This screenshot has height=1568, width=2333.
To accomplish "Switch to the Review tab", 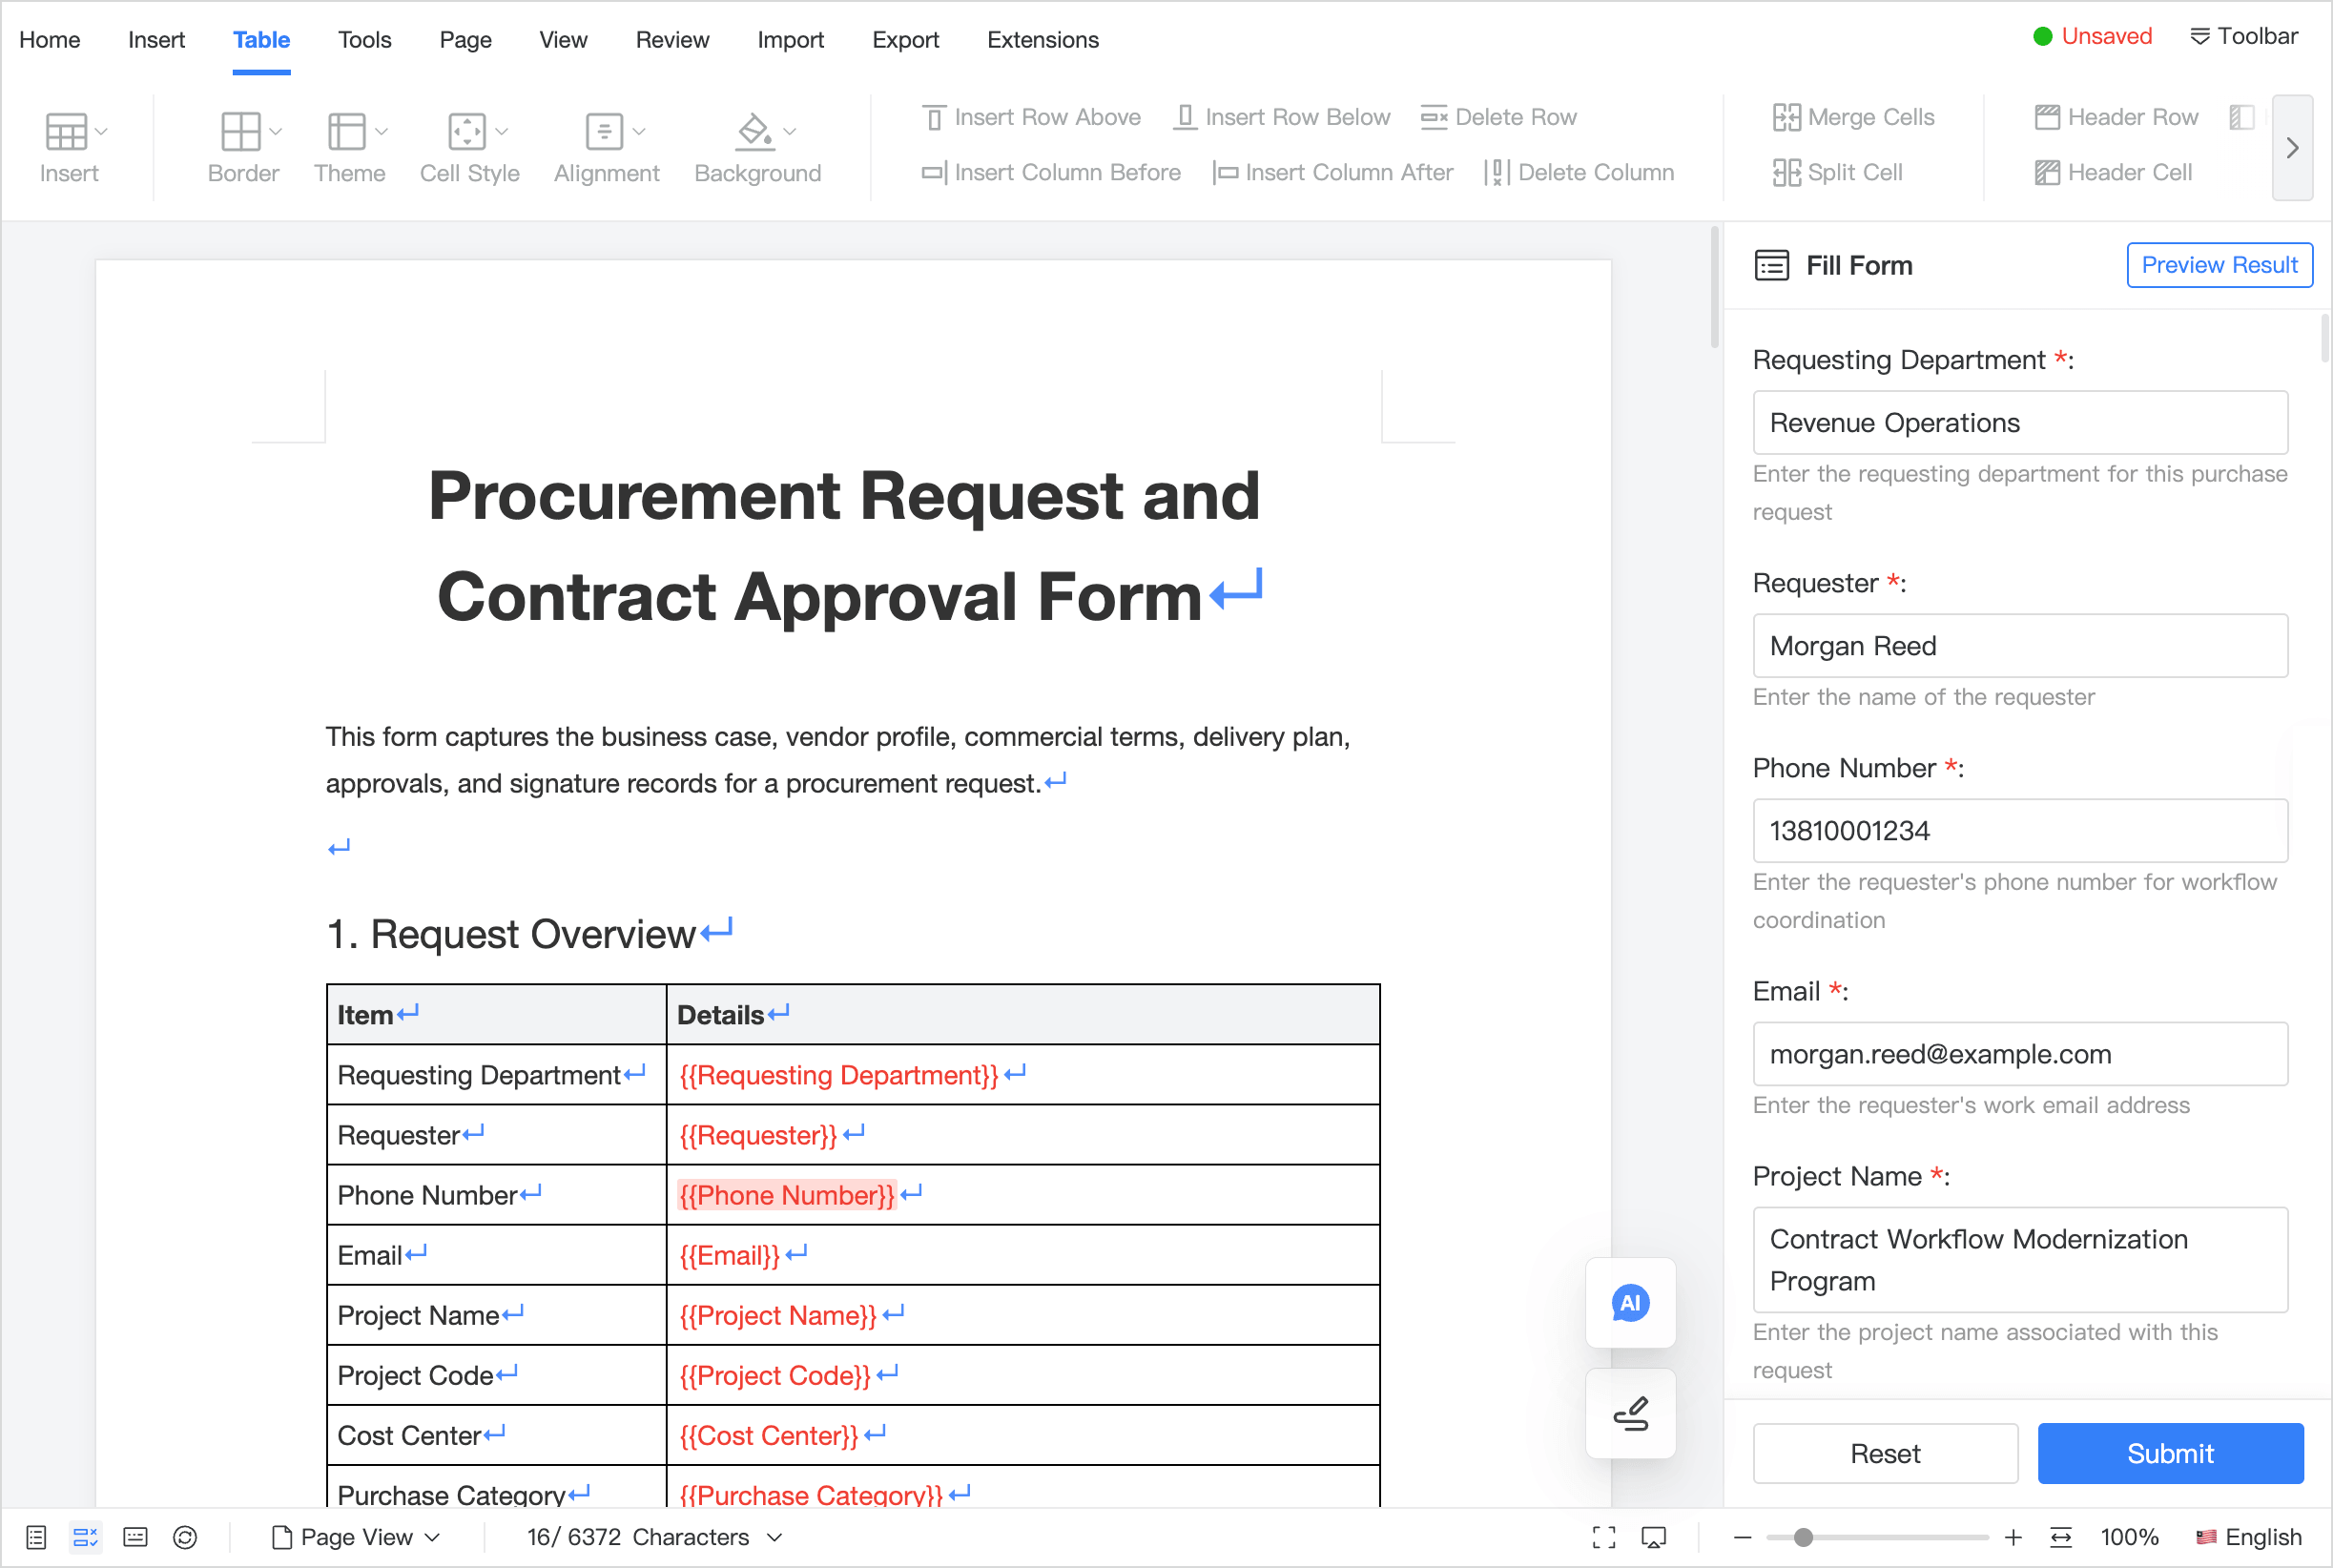I will (x=672, y=39).
